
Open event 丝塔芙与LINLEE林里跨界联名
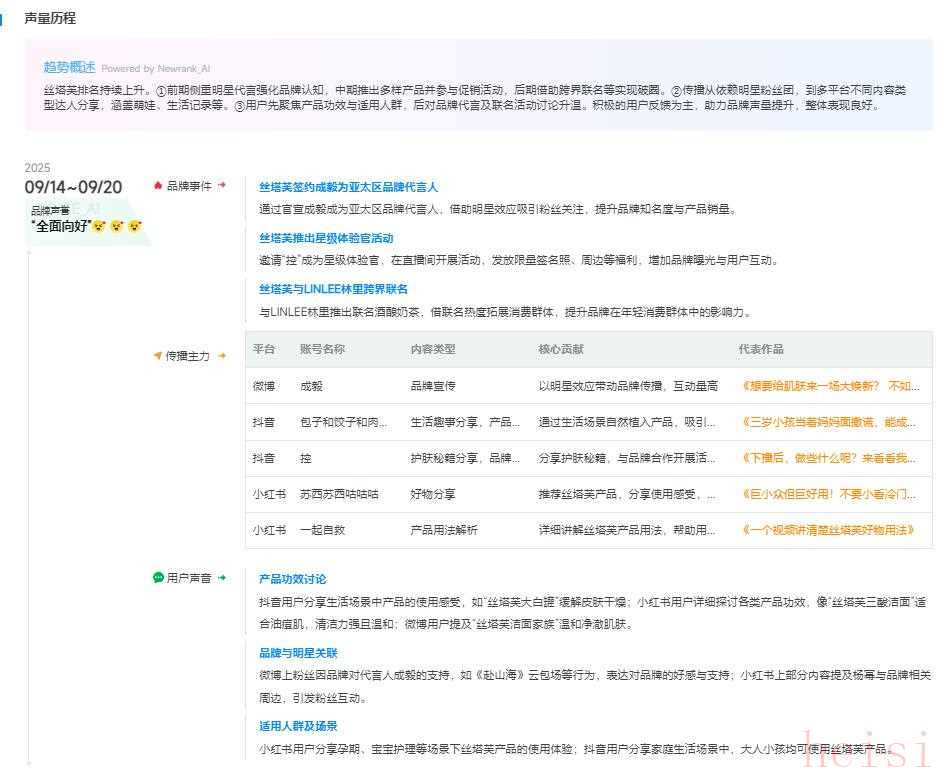(x=333, y=289)
